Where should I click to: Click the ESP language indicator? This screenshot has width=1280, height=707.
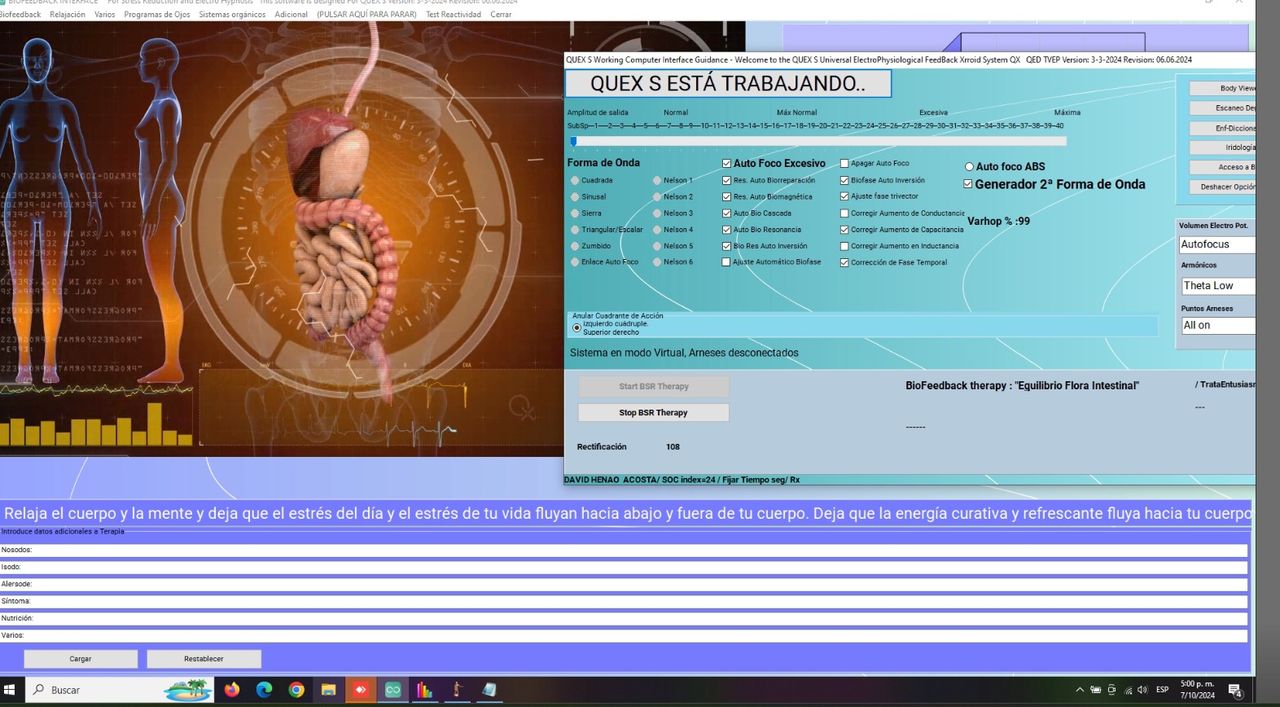pos(1162,690)
